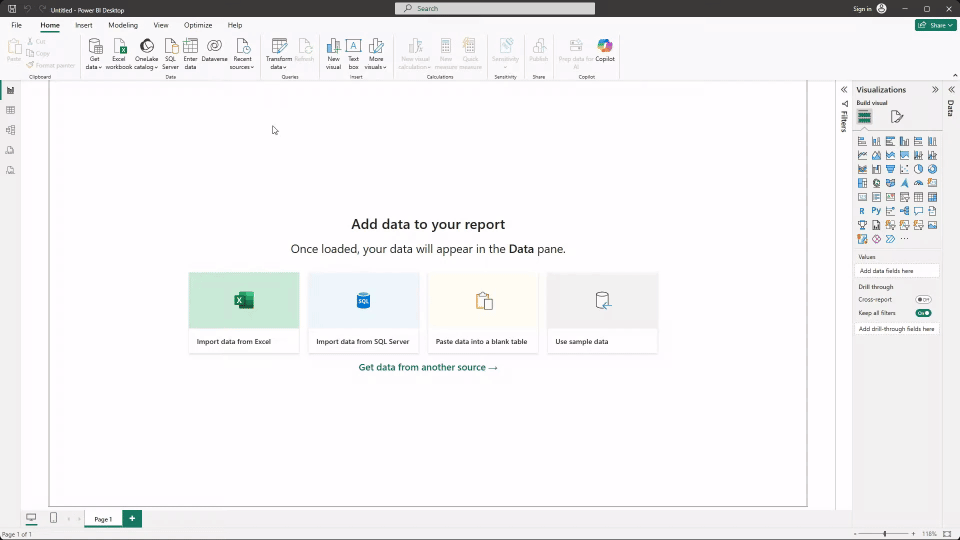
Task: Select Python visual
Action: click(x=876, y=211)
